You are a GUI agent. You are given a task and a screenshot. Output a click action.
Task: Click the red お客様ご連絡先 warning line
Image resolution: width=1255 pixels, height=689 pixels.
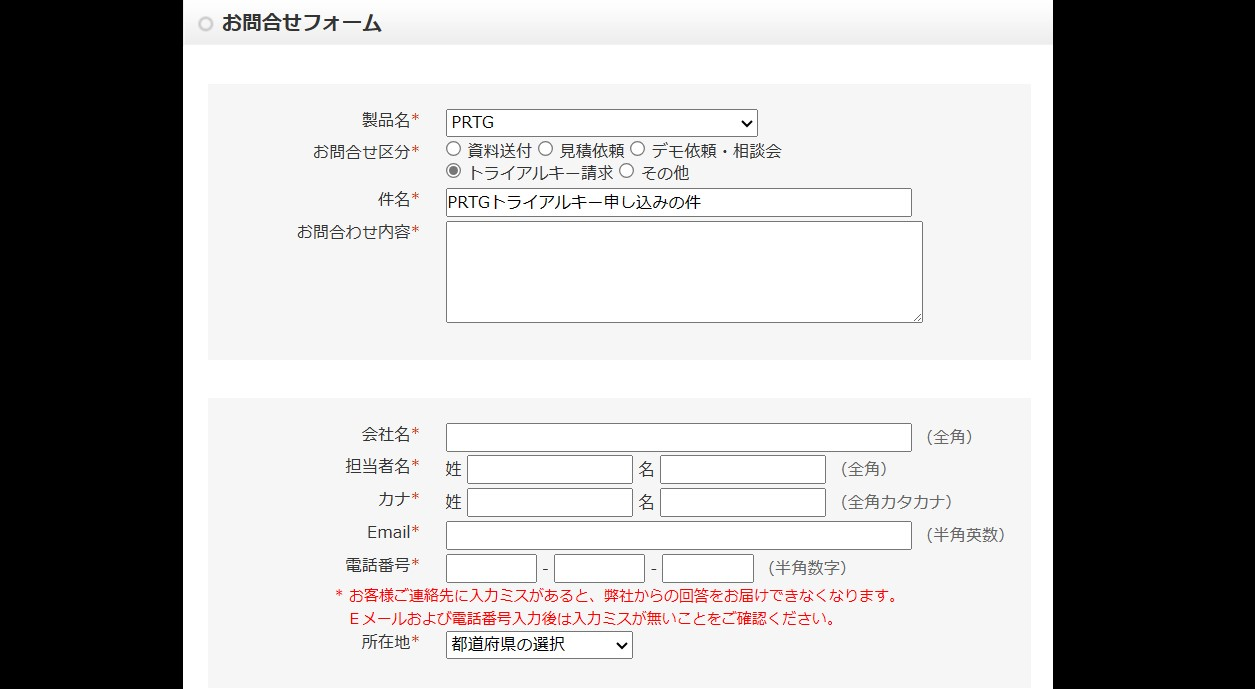pyautogui.click(x=616, y=596)
